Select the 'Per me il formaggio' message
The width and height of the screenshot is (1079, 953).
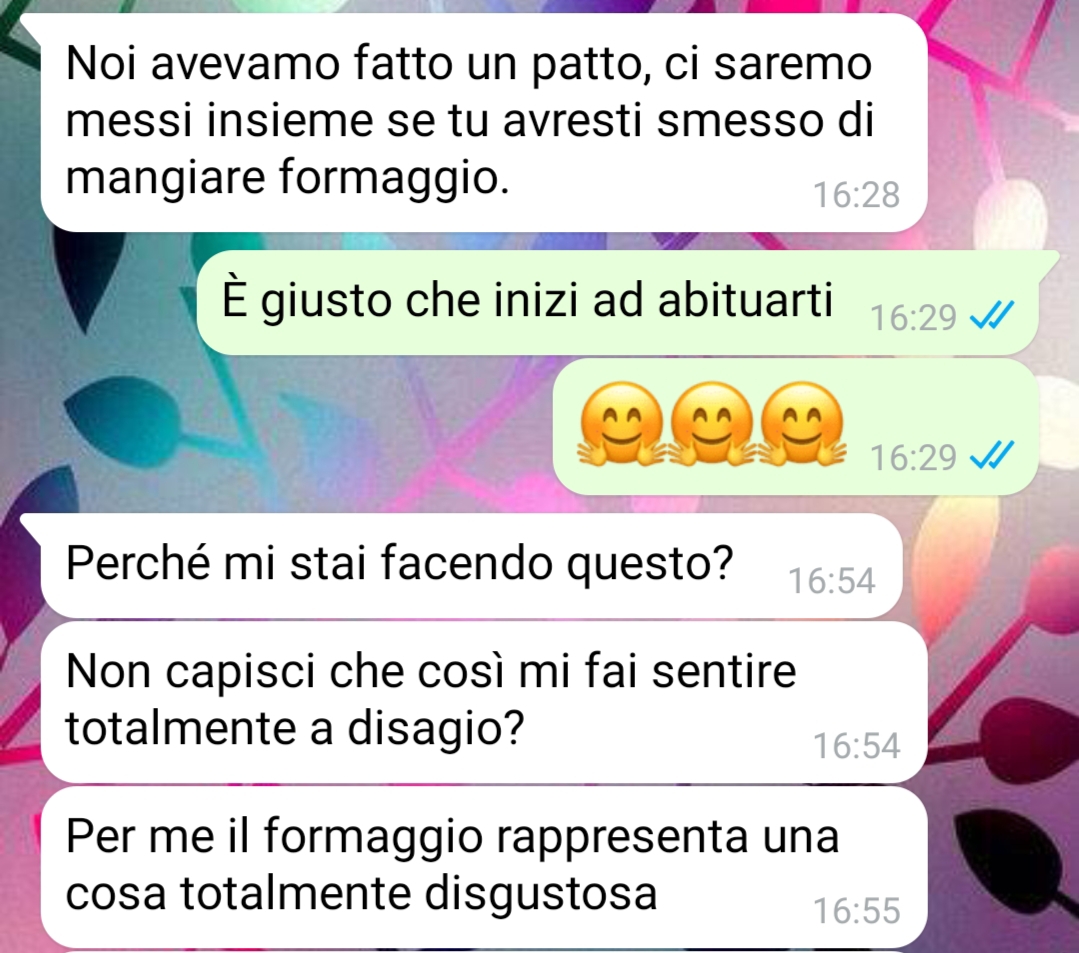tap(484, 868)
